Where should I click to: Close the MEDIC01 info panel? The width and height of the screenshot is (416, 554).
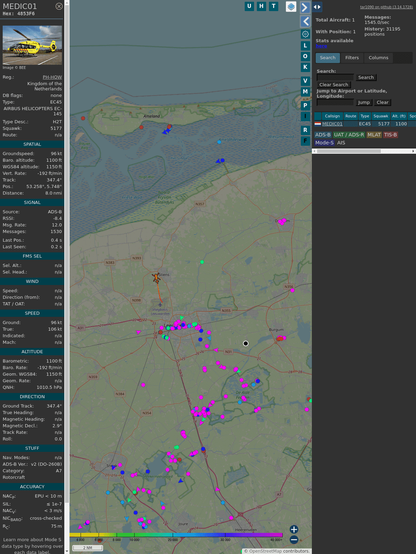[59, 6]
